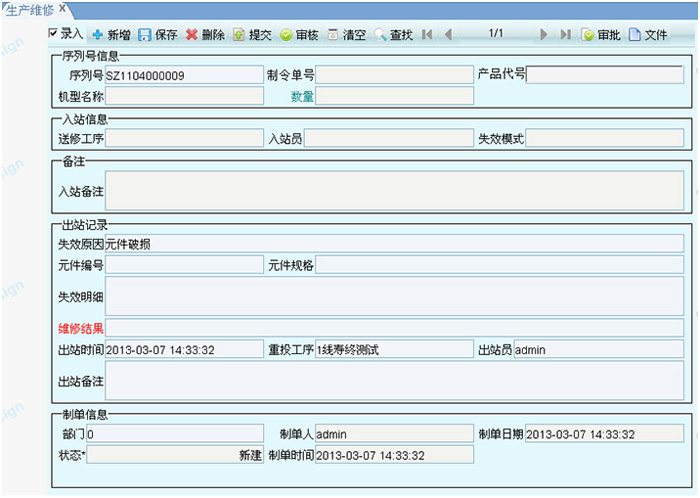Click the 提交 (submit) toolbar icon

pyautogui.click(x=239, y=35)
